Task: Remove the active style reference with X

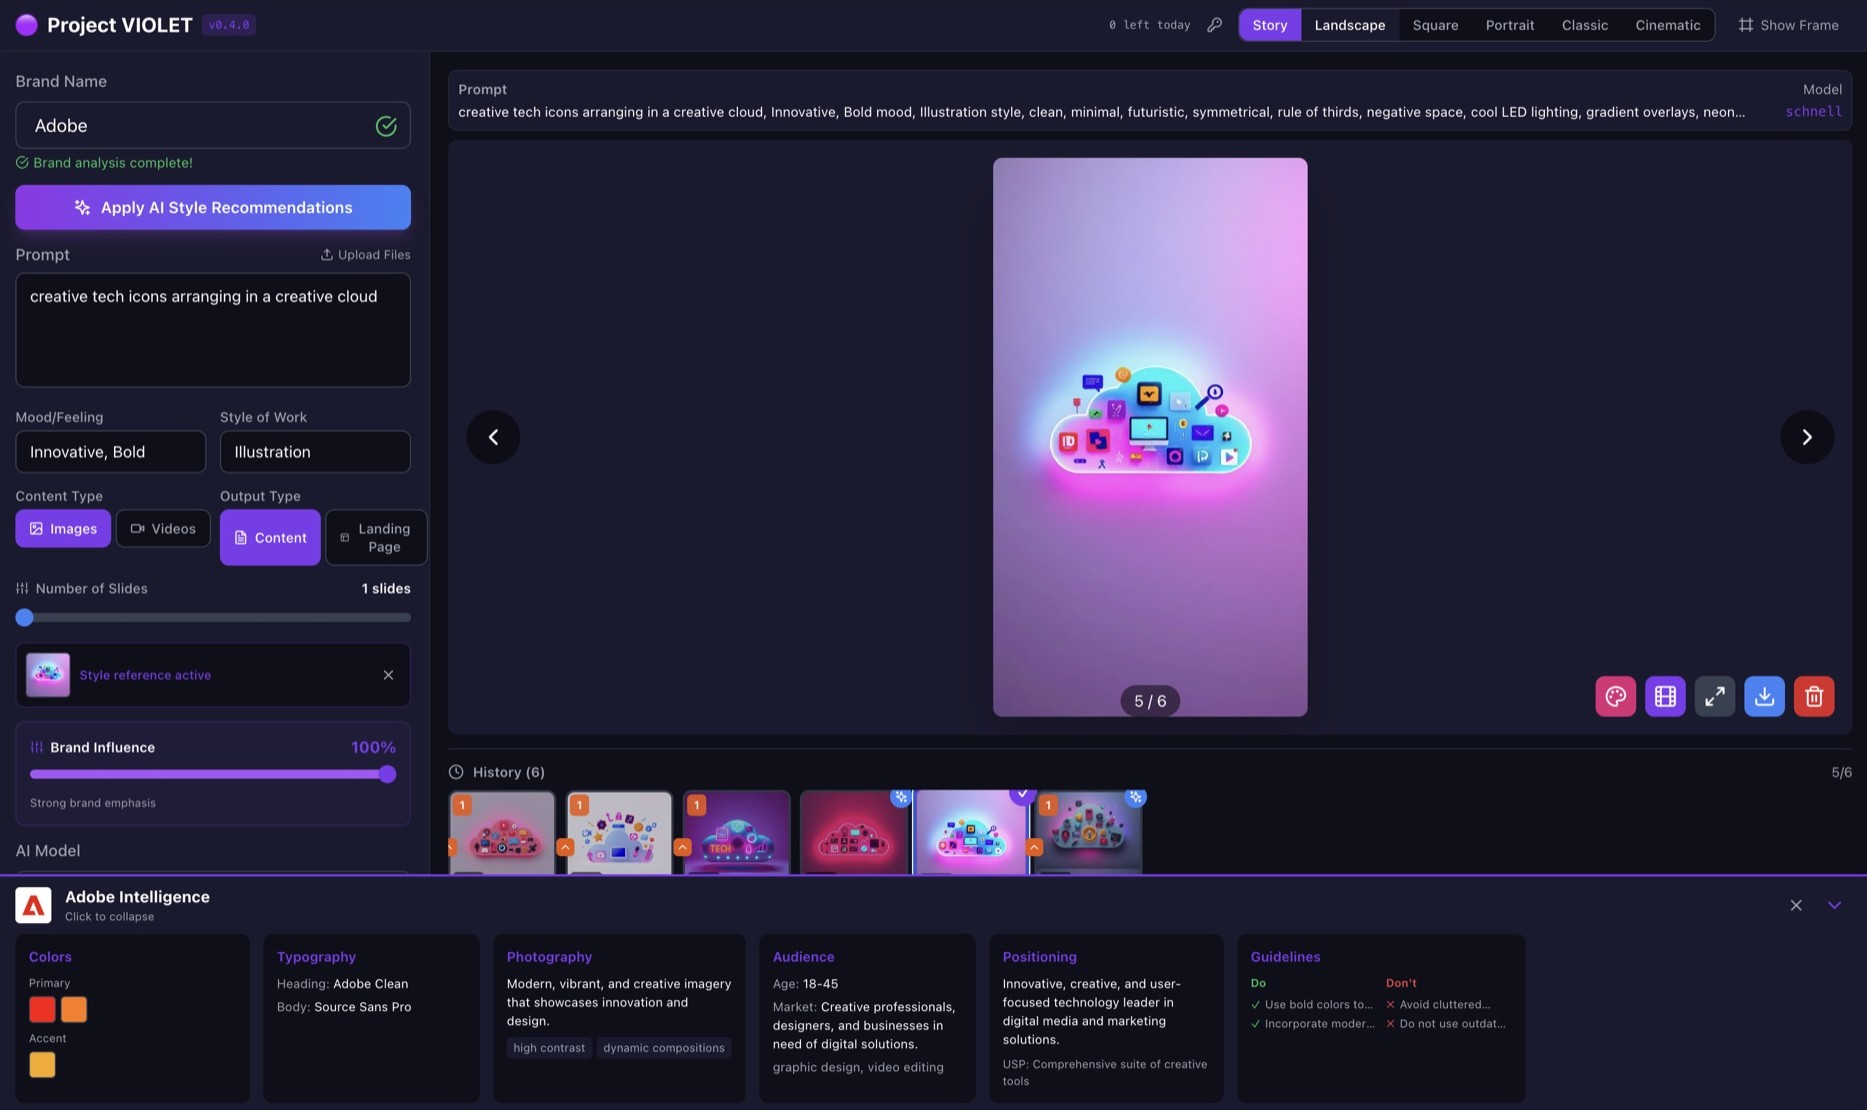Action: coord(388,675)
